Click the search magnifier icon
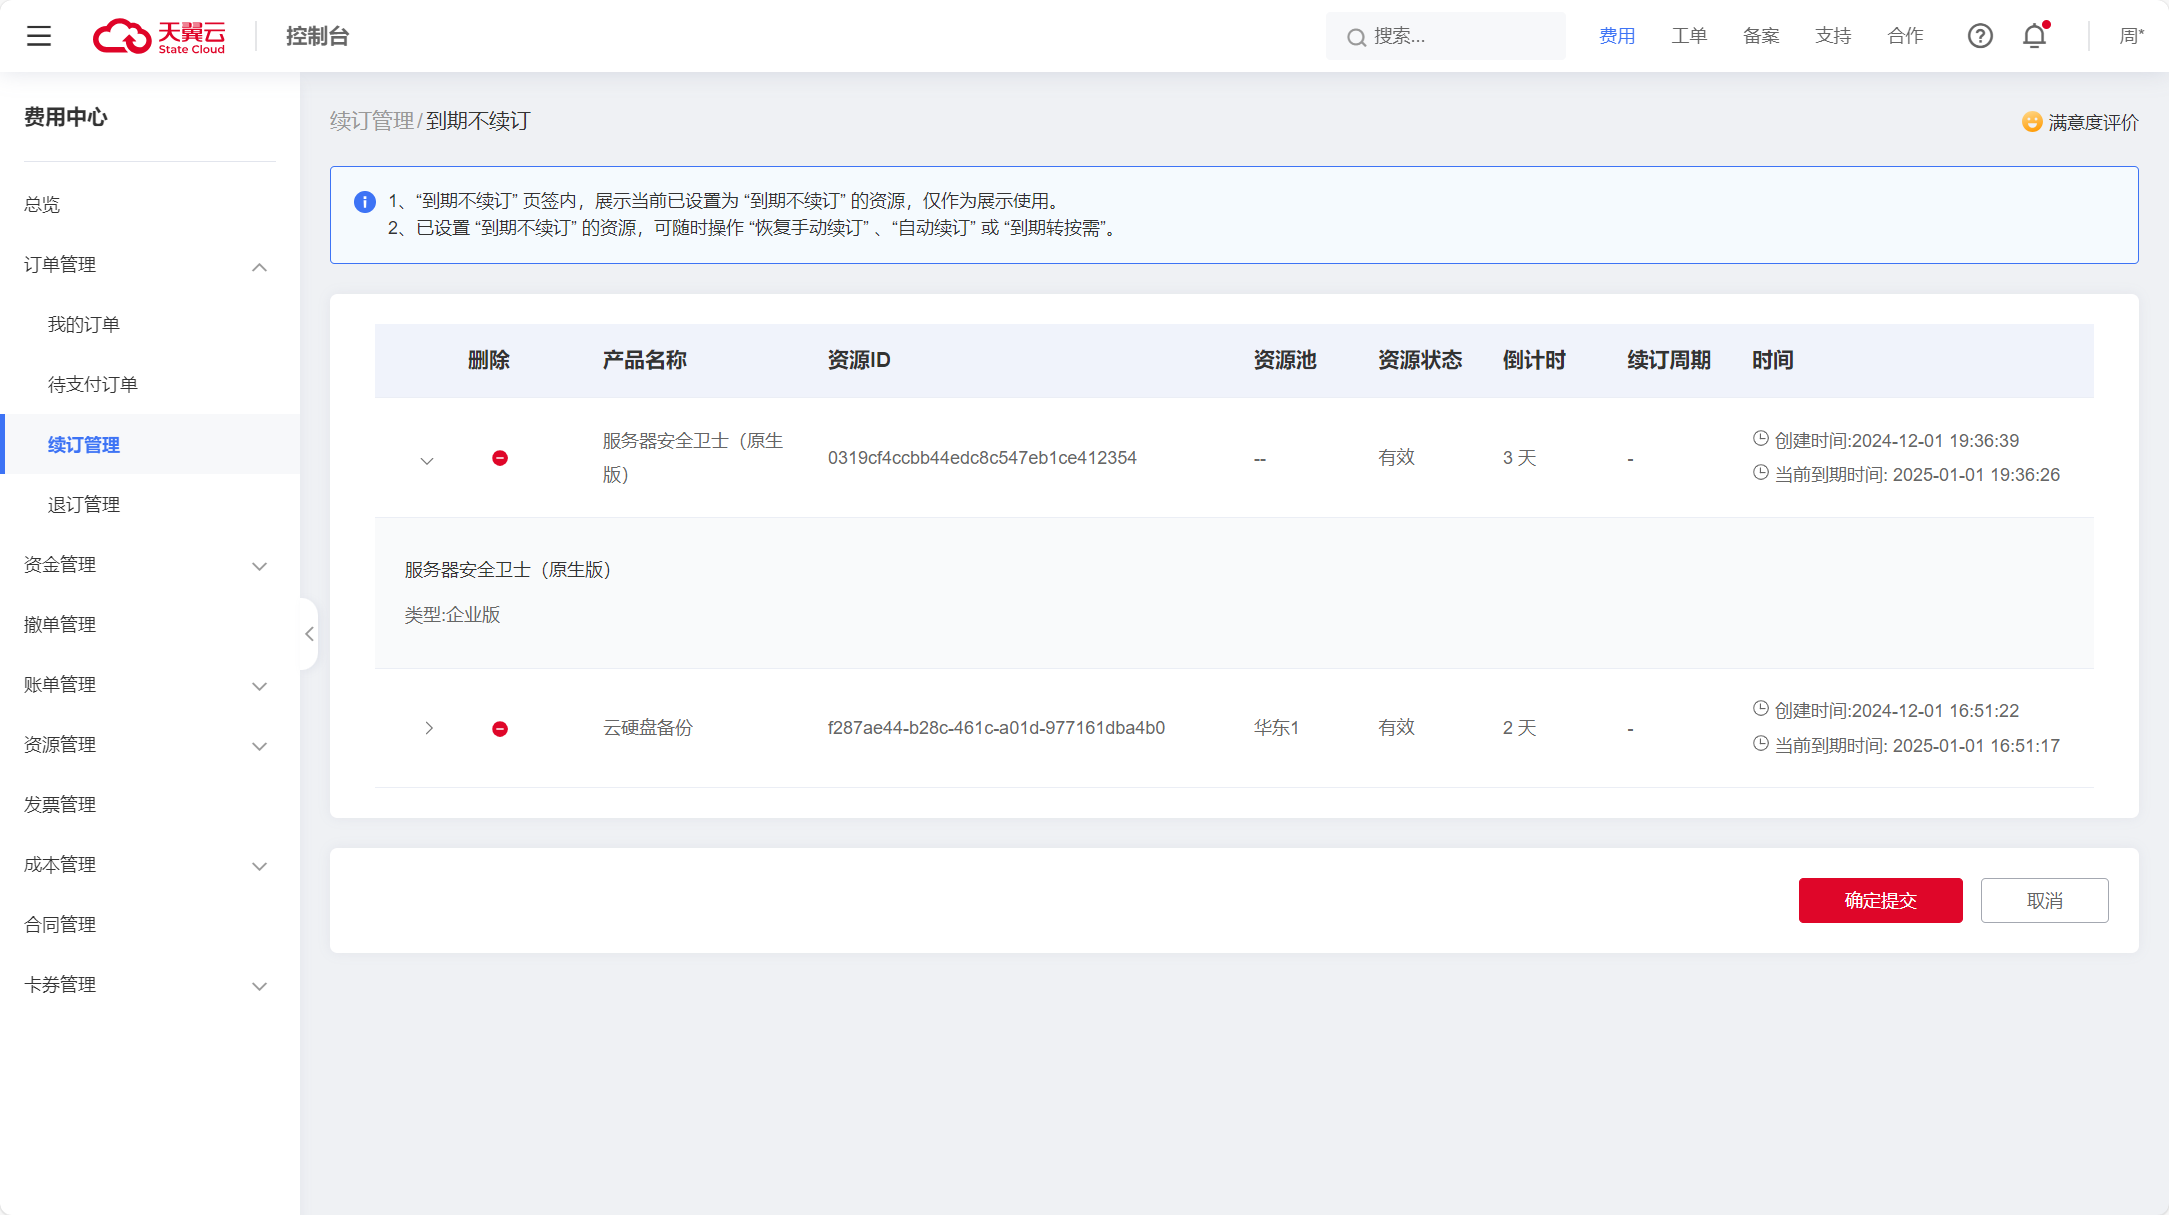 (1356, 37)
